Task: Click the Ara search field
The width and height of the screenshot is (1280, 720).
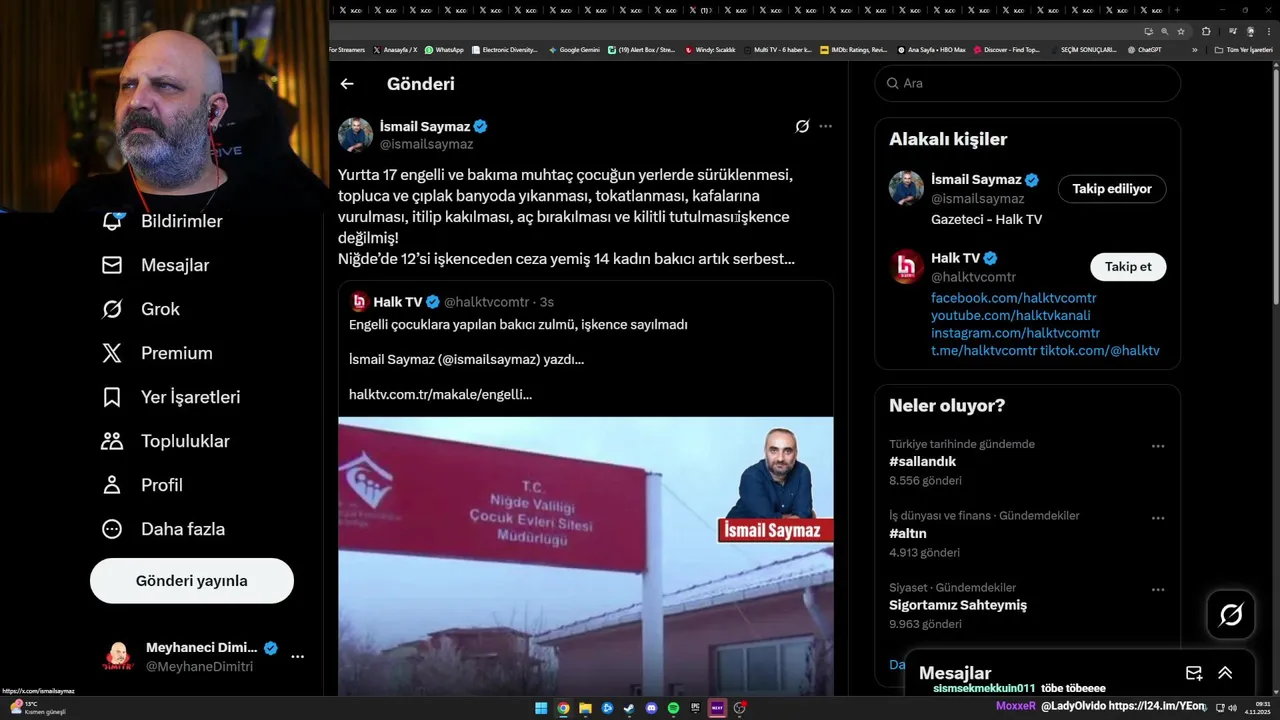Action: click(x=1028, y=83)
